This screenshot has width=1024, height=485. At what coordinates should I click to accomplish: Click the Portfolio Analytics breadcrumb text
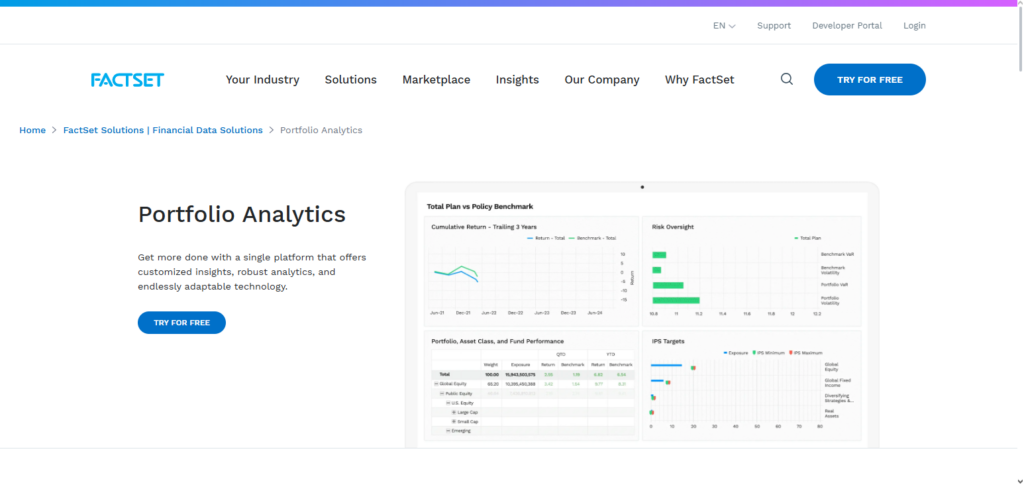pos(321,130)
